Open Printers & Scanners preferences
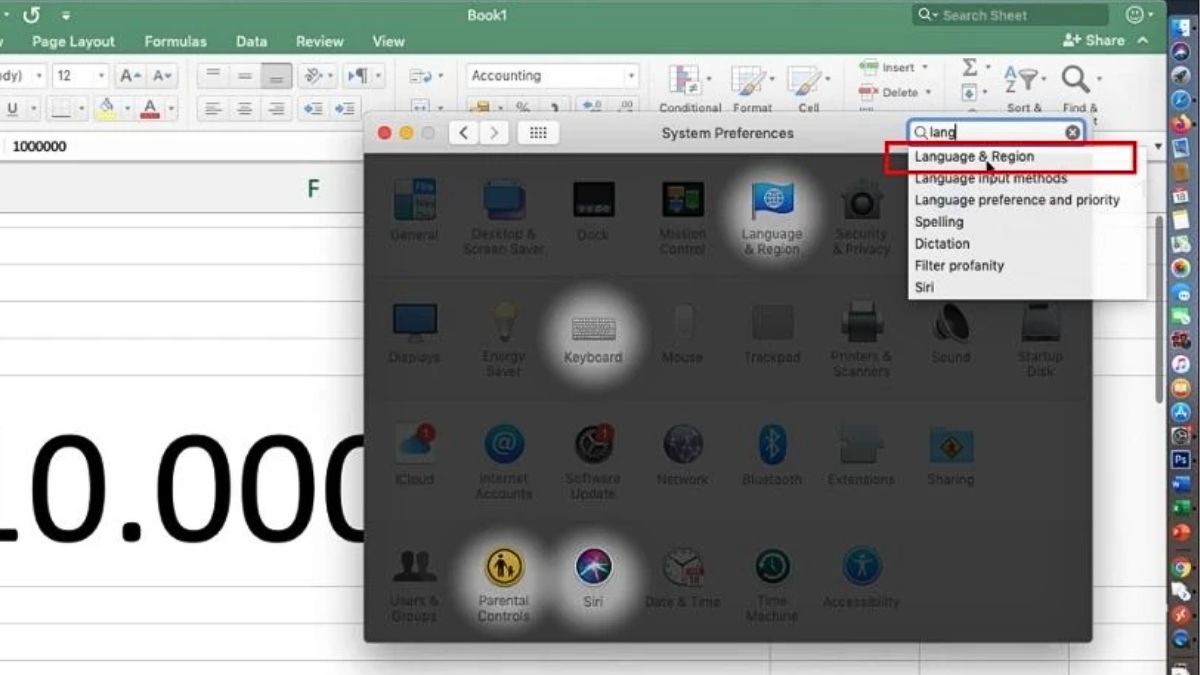Image resolution: width=1200 pixels, height=675 pixels. tap(861, 340)
